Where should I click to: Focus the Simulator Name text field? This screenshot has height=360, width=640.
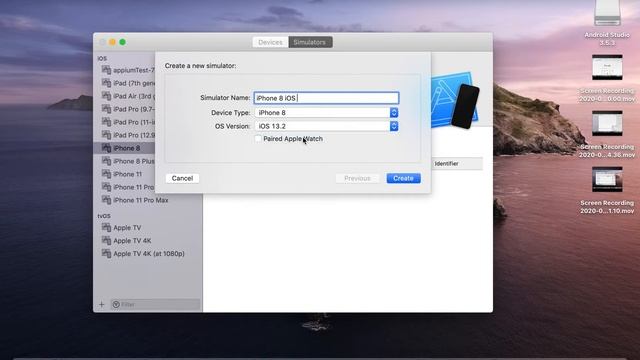[326, 98]
